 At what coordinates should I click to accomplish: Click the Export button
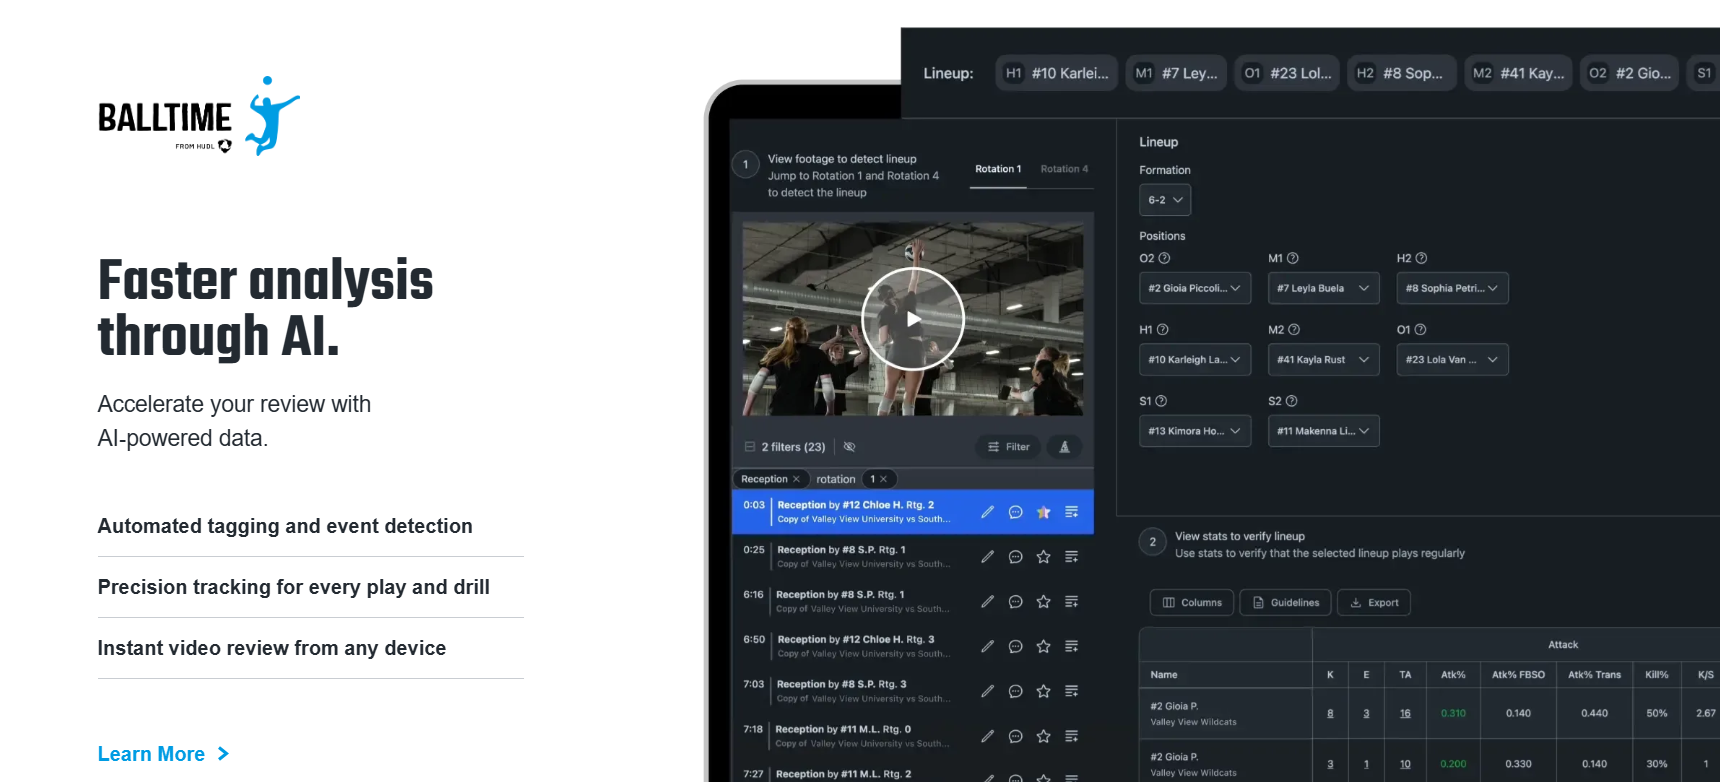(1374, 603)
